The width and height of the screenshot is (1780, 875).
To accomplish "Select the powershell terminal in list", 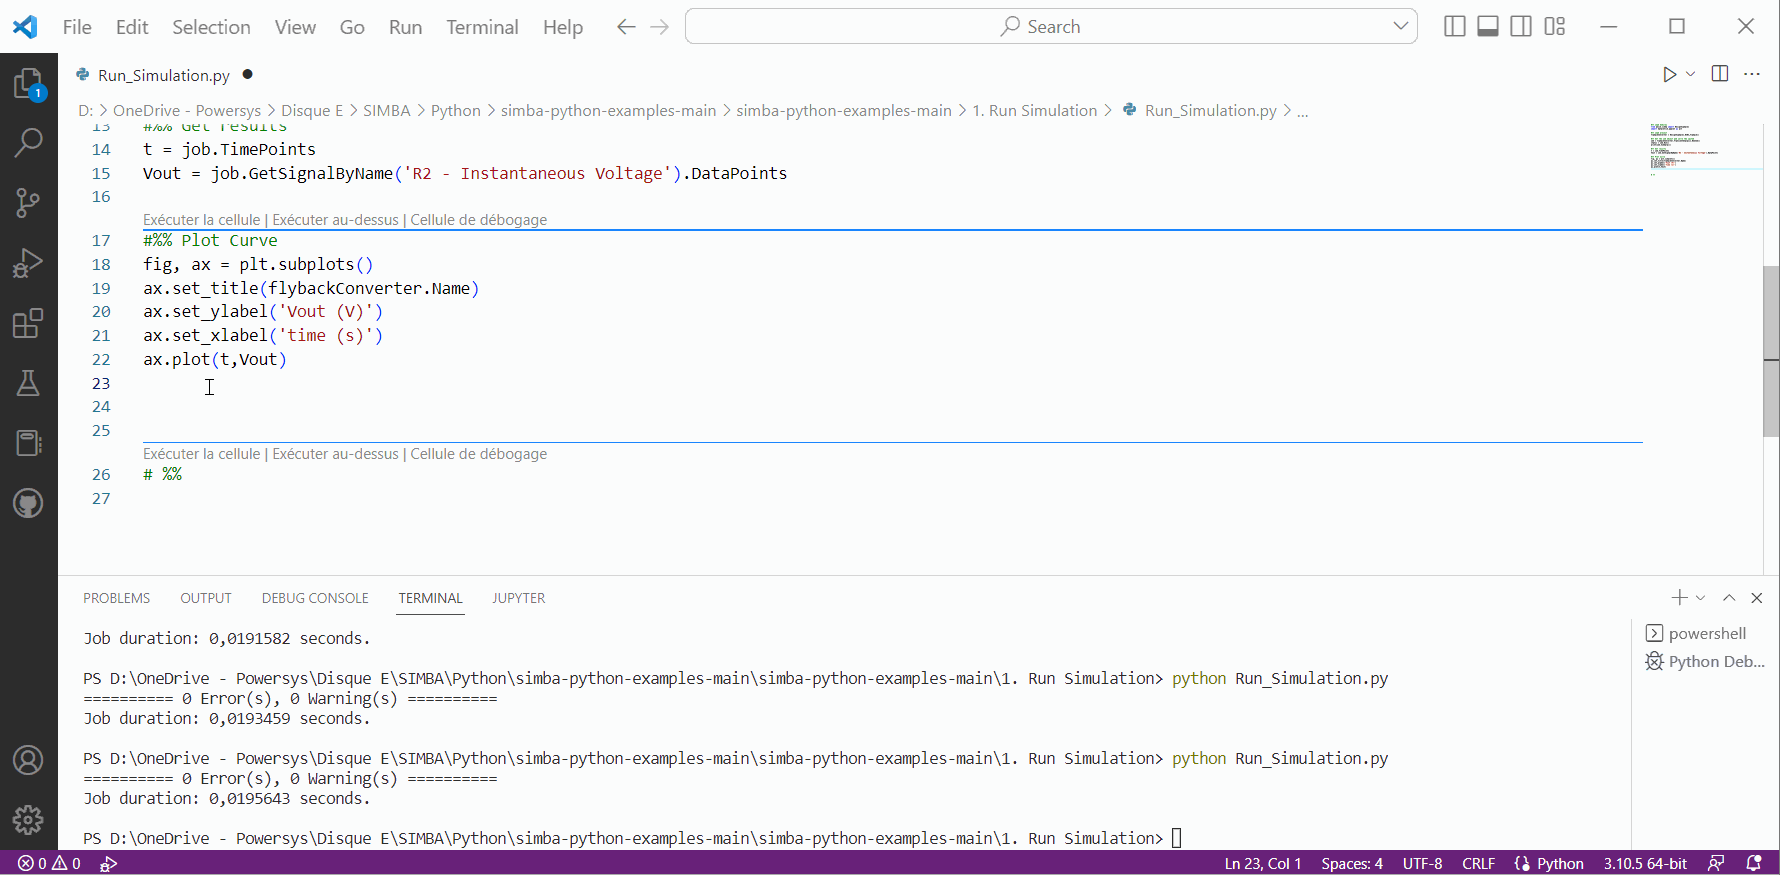I will pos(1706,633).
